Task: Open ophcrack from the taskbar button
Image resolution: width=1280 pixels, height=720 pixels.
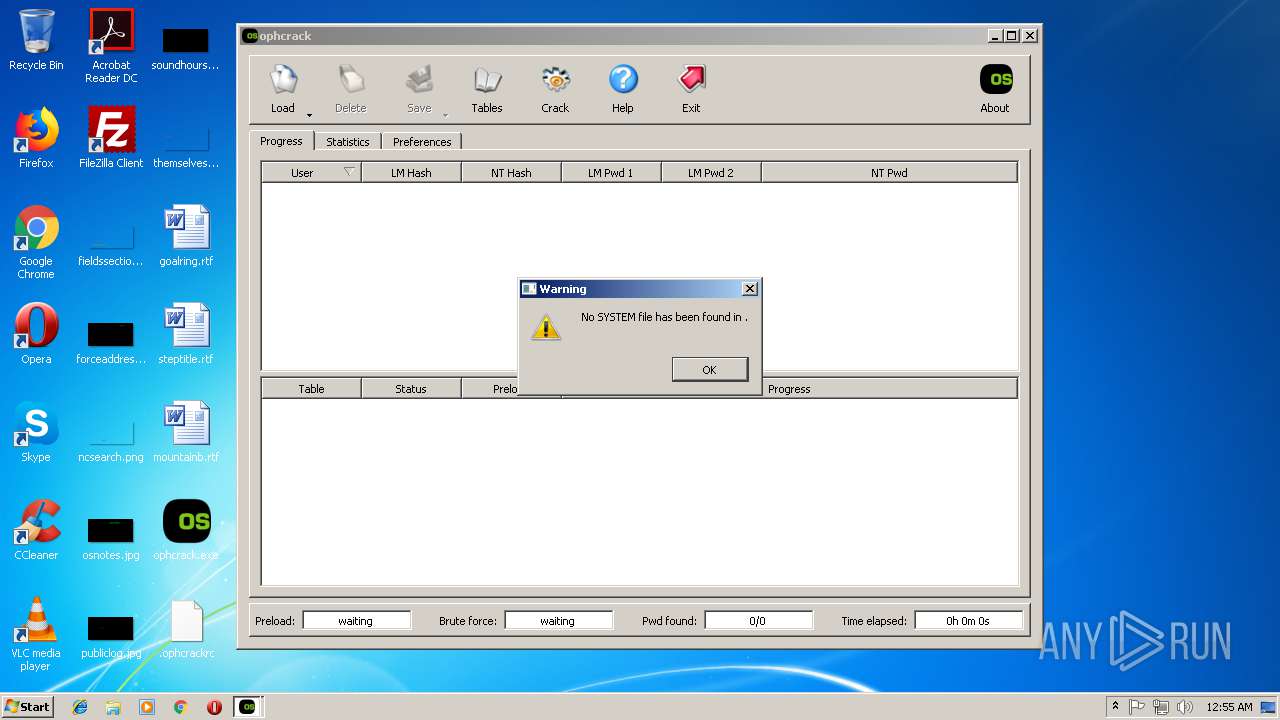Action: (248, 707)
